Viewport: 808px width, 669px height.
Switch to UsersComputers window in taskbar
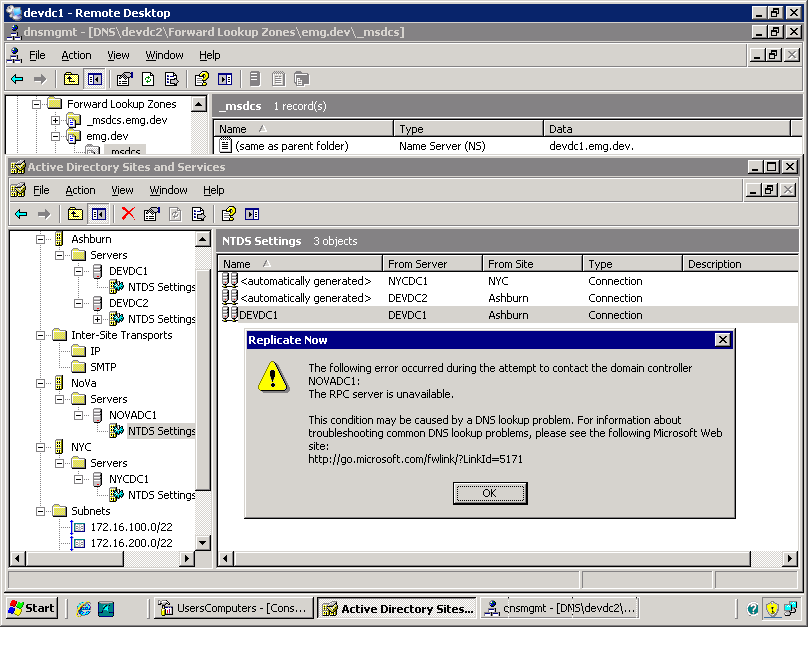(233, 608)
